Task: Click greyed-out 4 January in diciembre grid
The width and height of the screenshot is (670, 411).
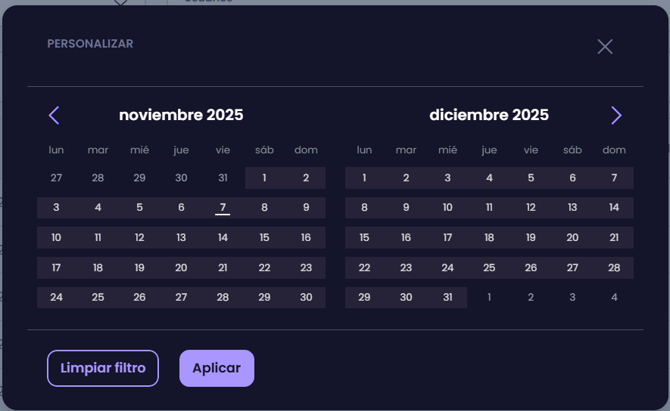Action: point(614,298)
